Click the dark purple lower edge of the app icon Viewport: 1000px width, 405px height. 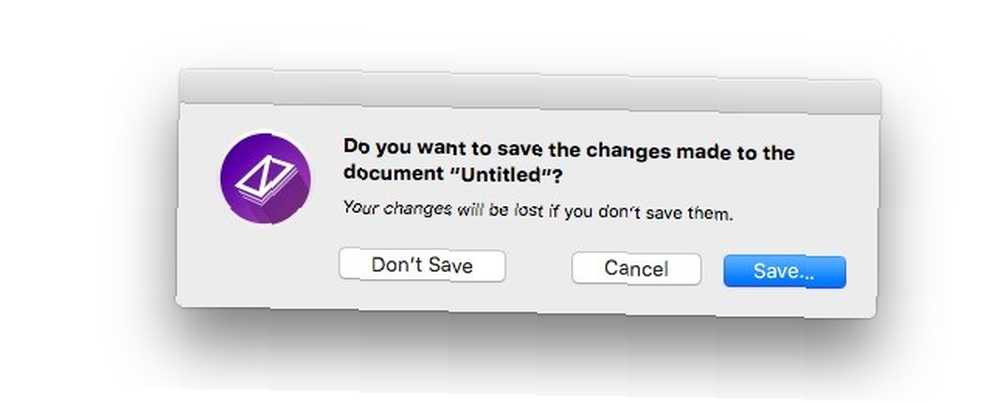265,217
